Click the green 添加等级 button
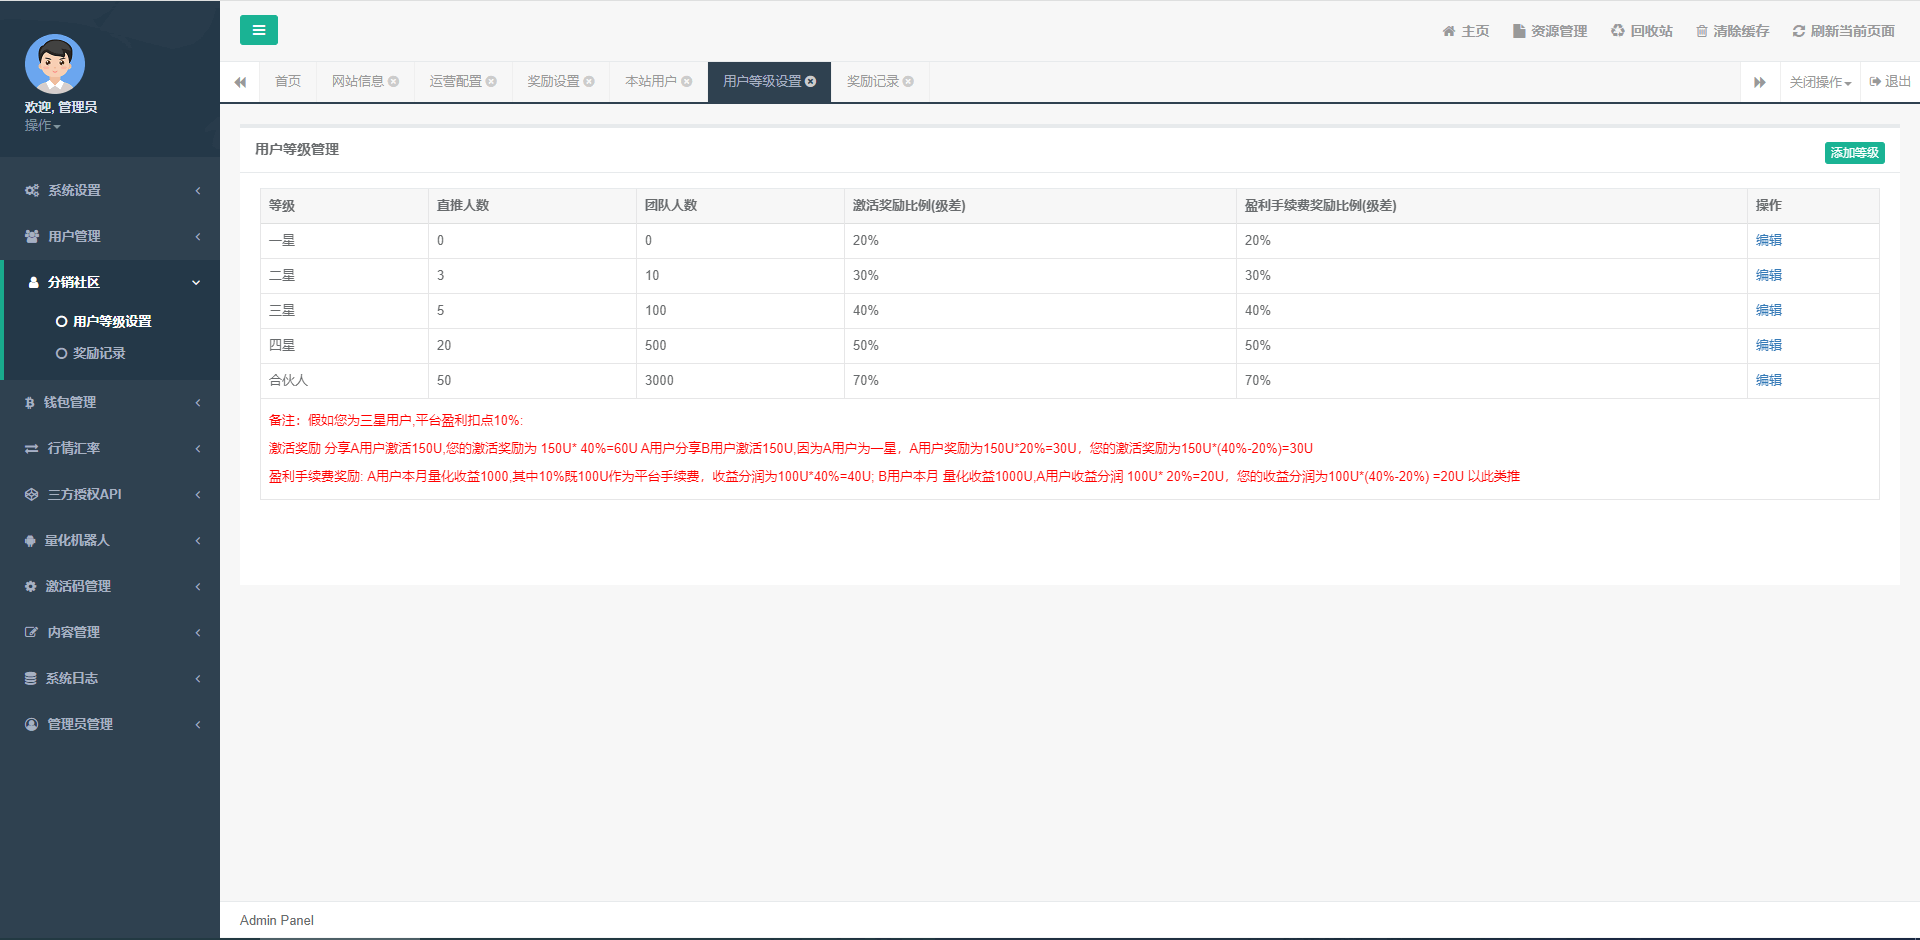Viewport: 1920px width, 940px height. coord(1854,153)
